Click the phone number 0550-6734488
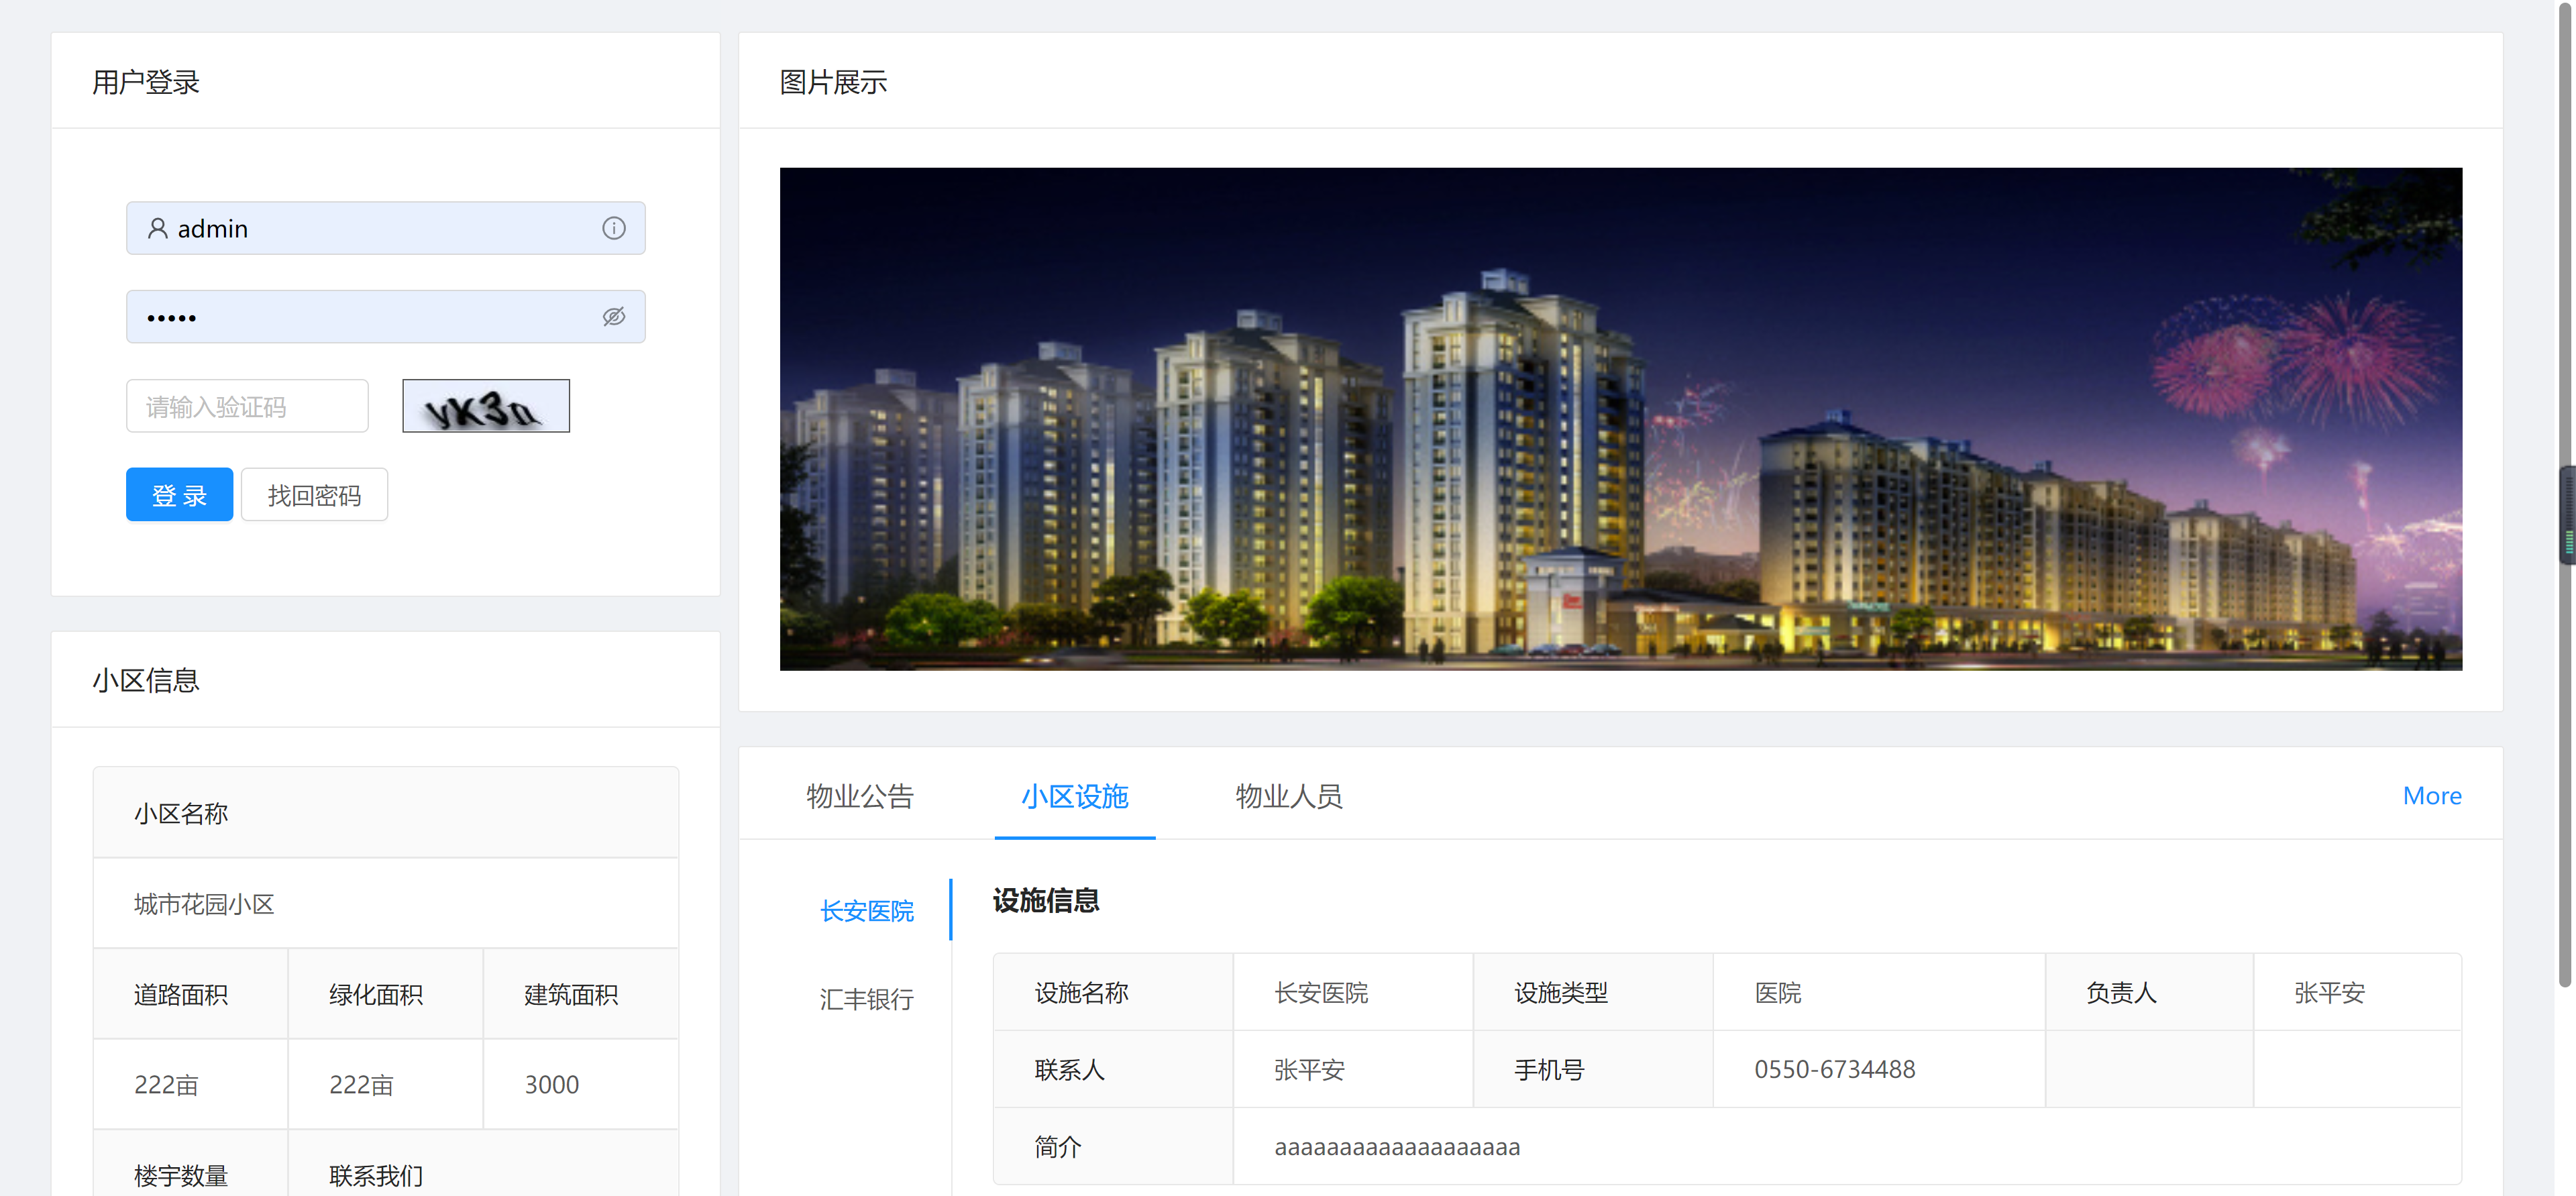This screenshot has width=2576, height=1196. tap(1834, 1069)
